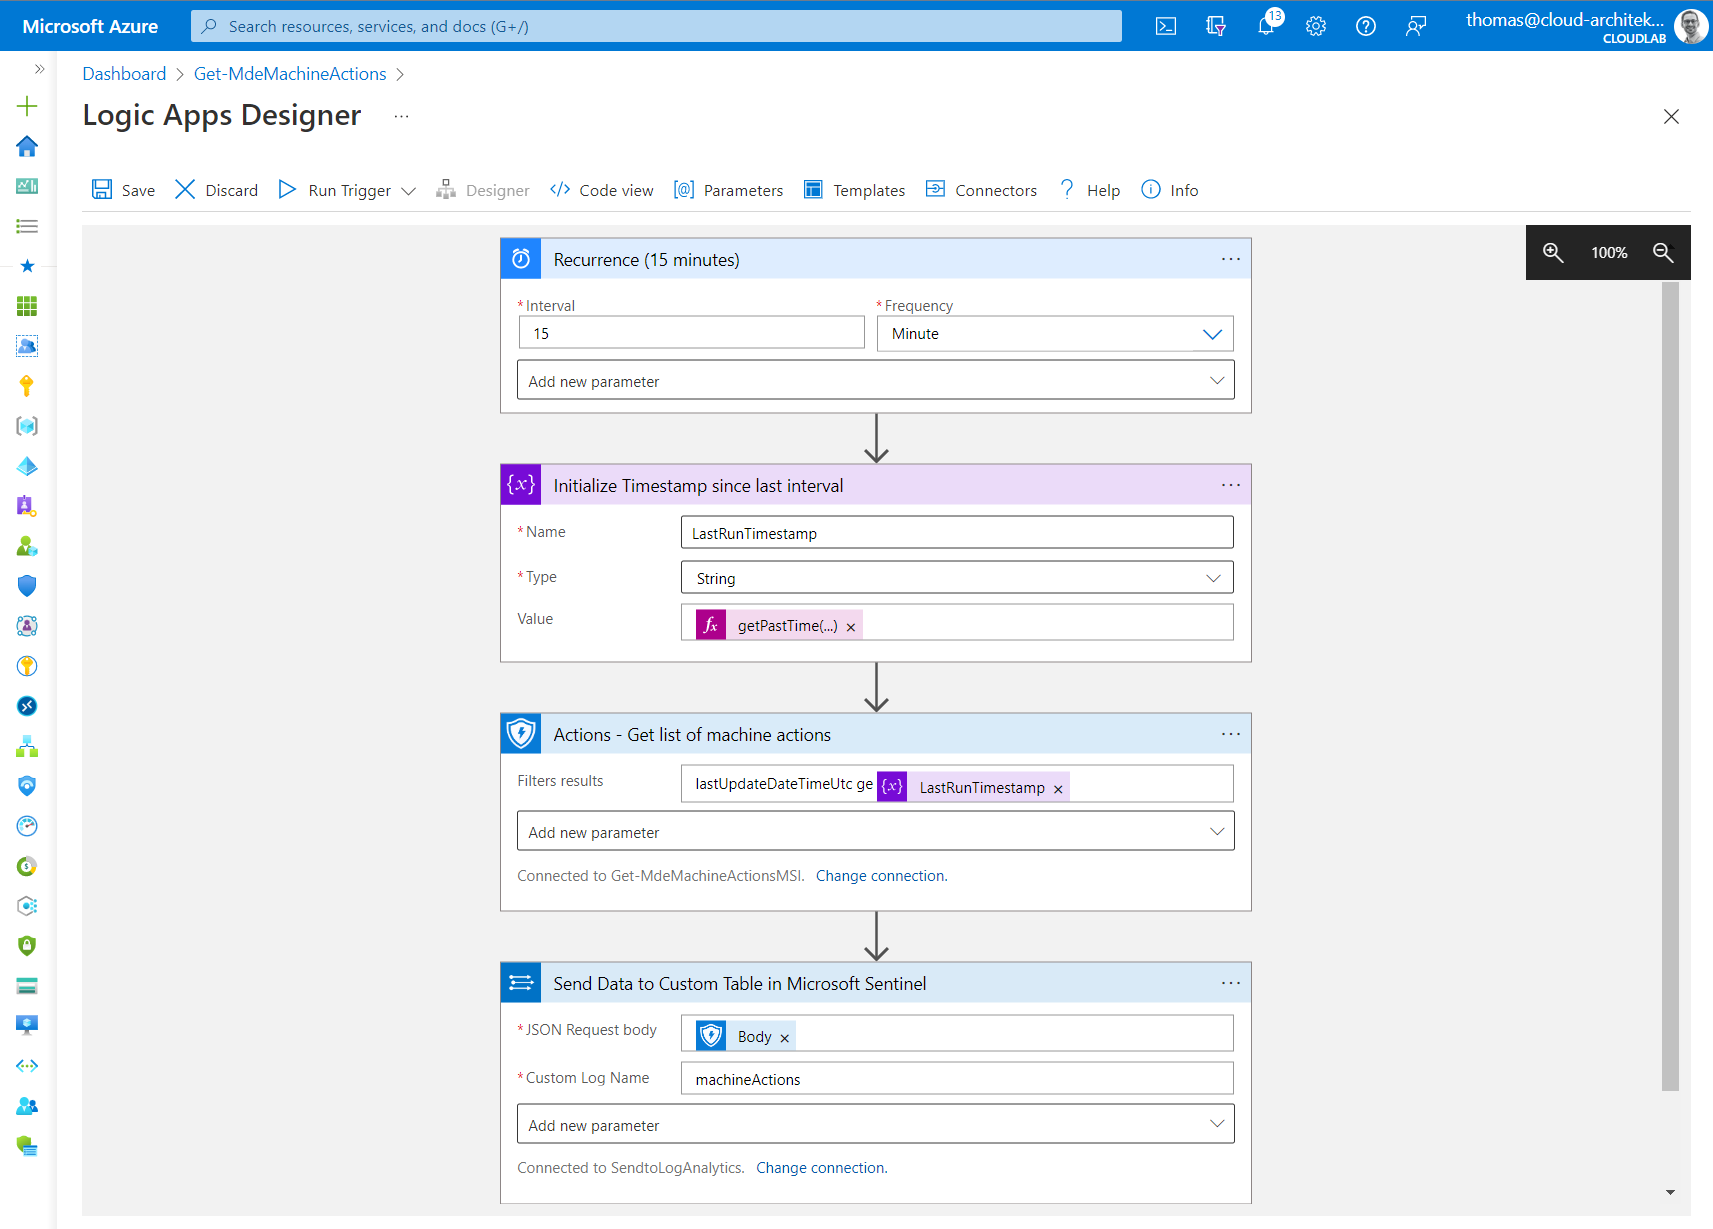This screenshot has height=1229, width=1713.
Task: Click the Interval field with 15
Action: point(691,333)
